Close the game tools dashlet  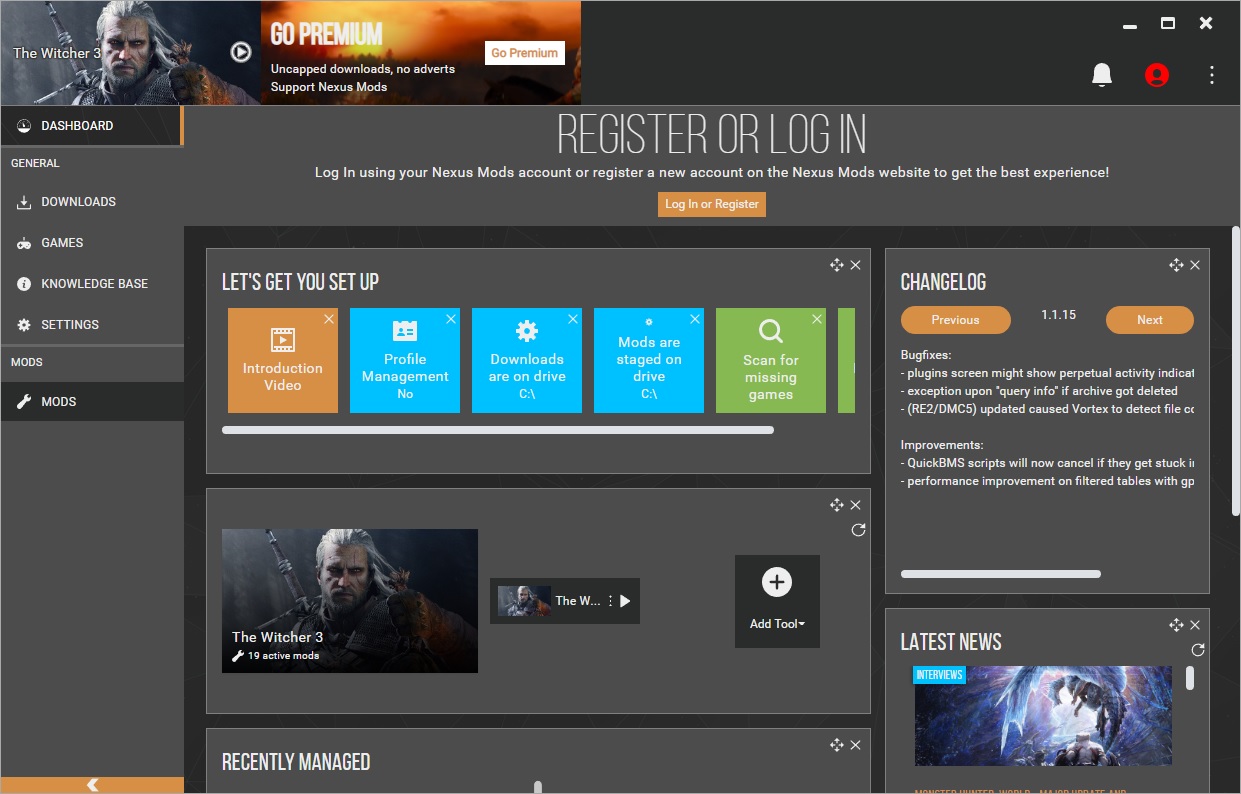(855, 505)
